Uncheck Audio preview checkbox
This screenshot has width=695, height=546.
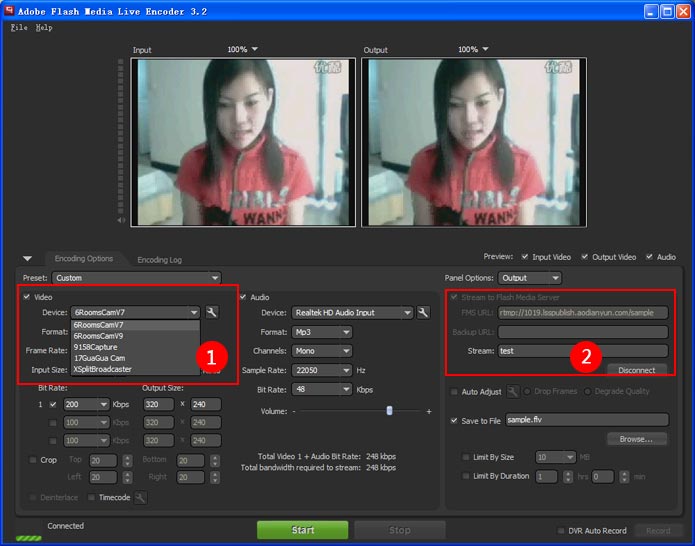[x=649, y=257]
